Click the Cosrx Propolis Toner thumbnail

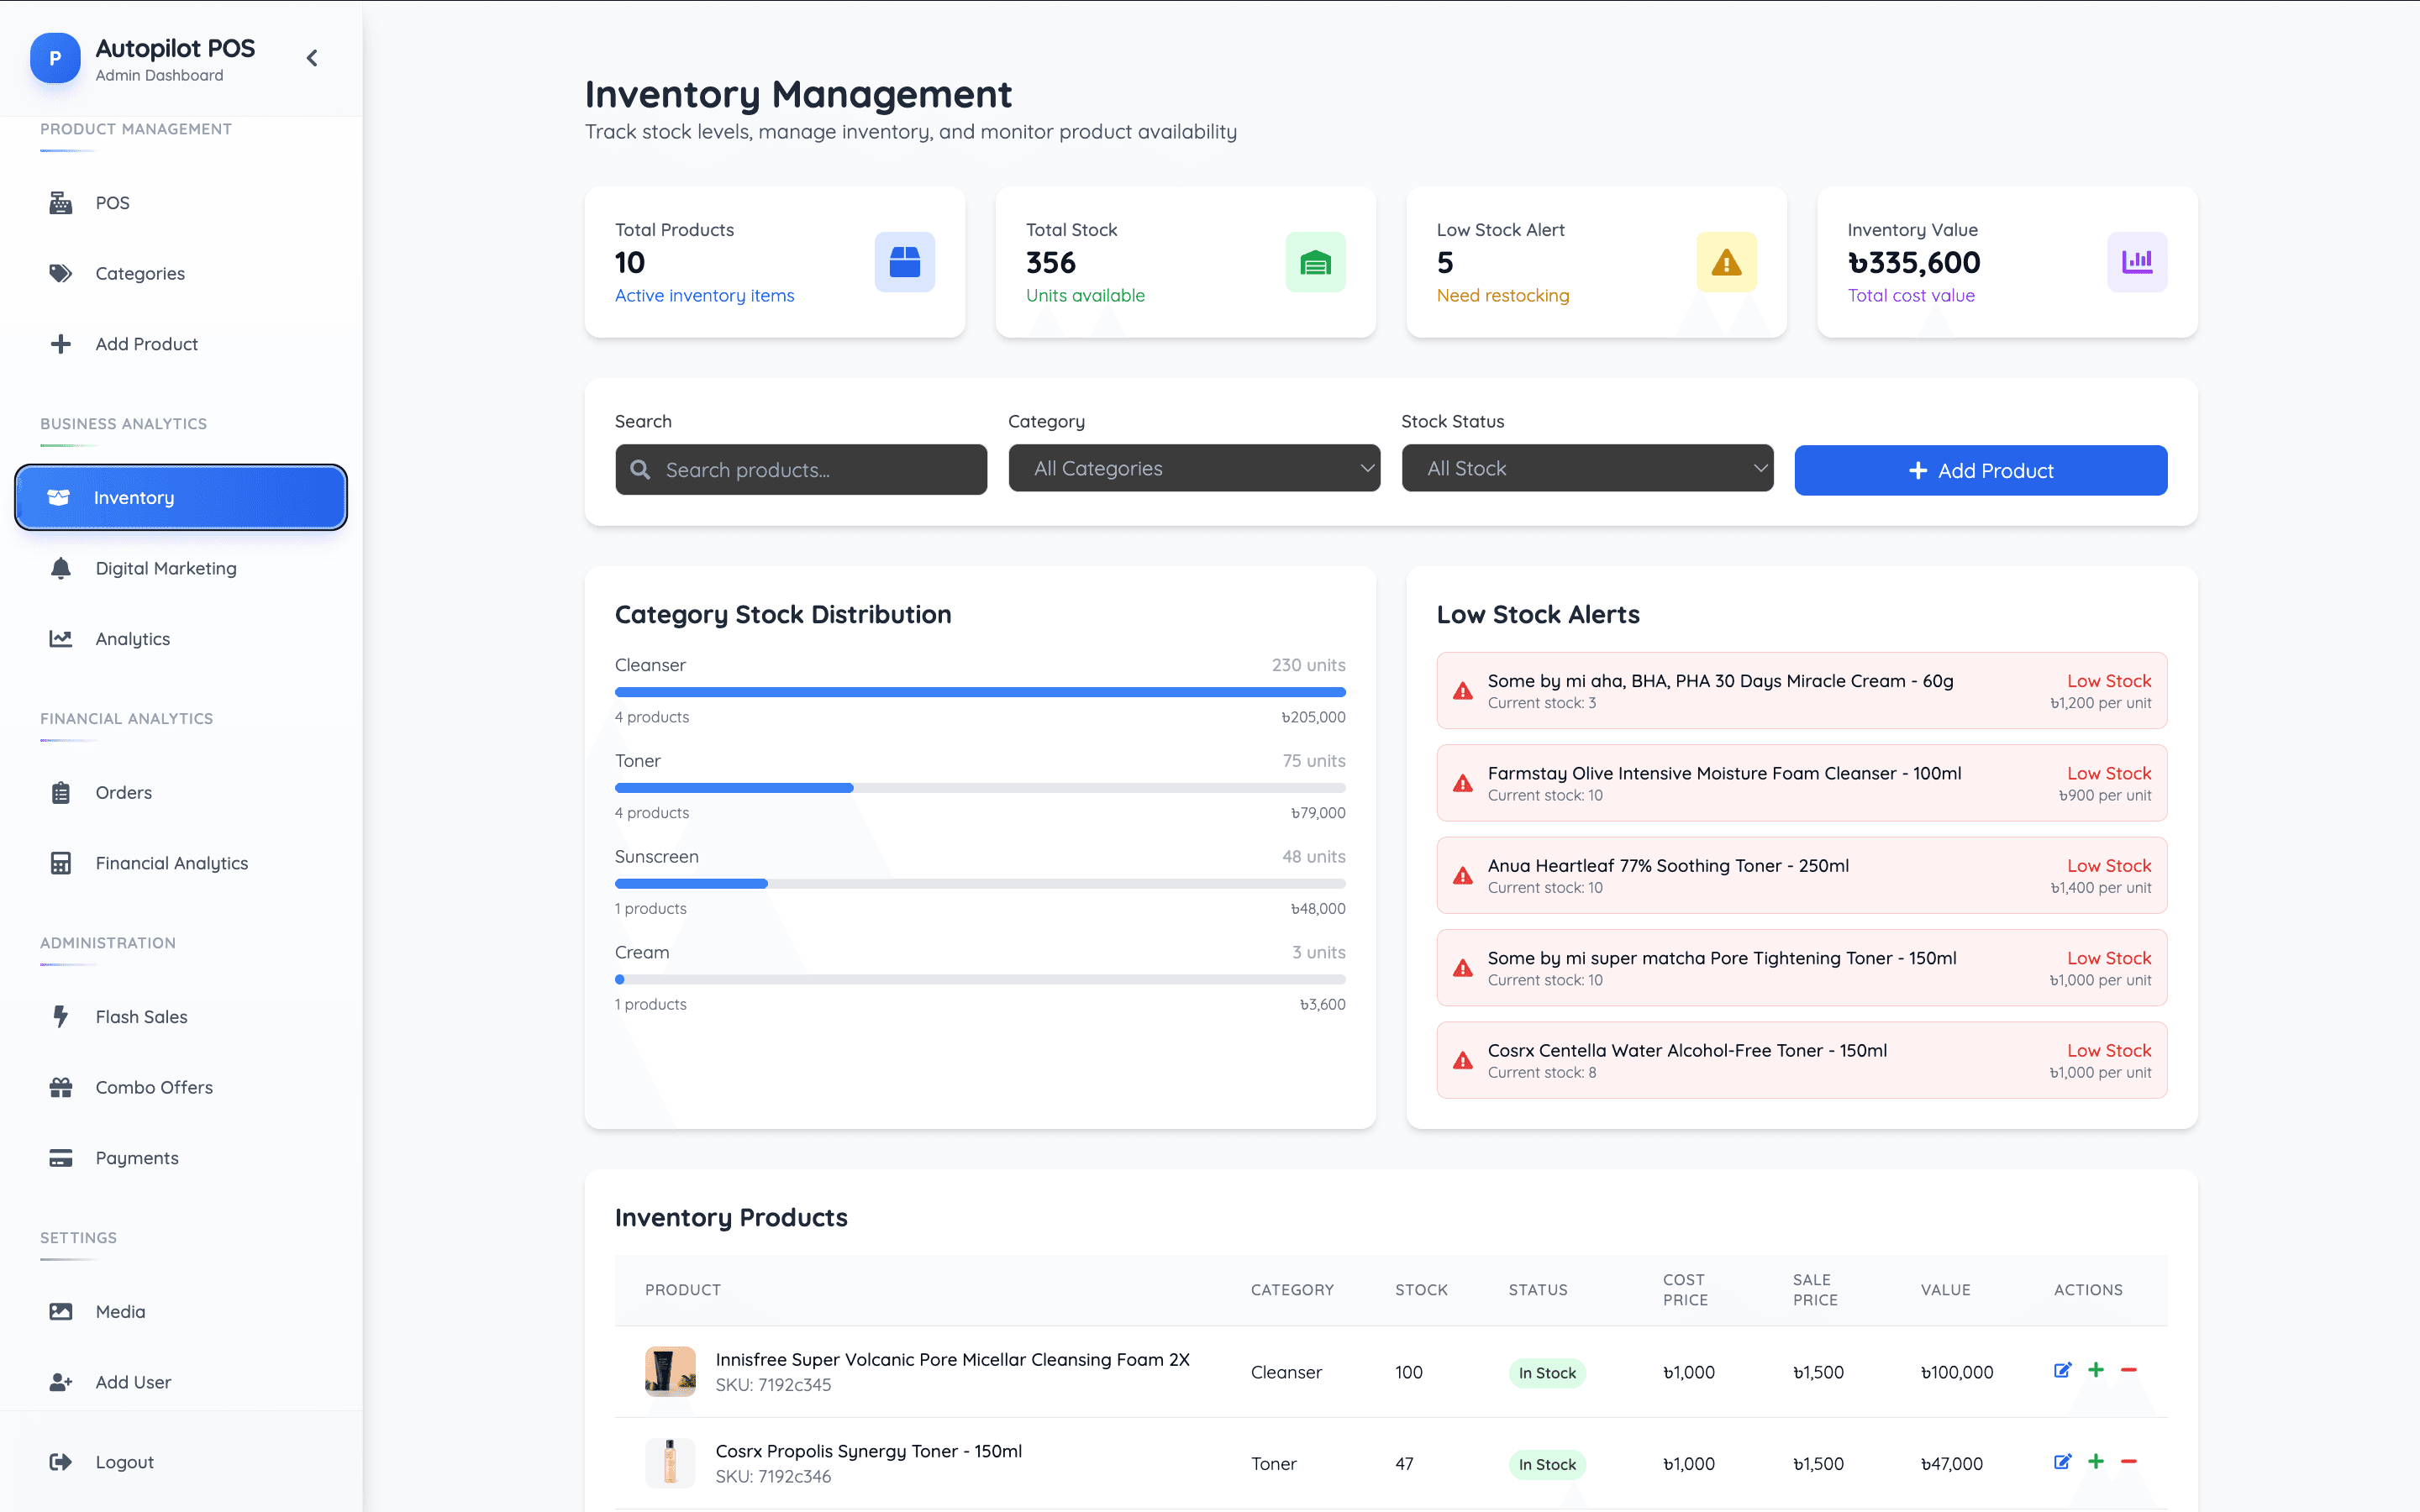pos(670,1463)
